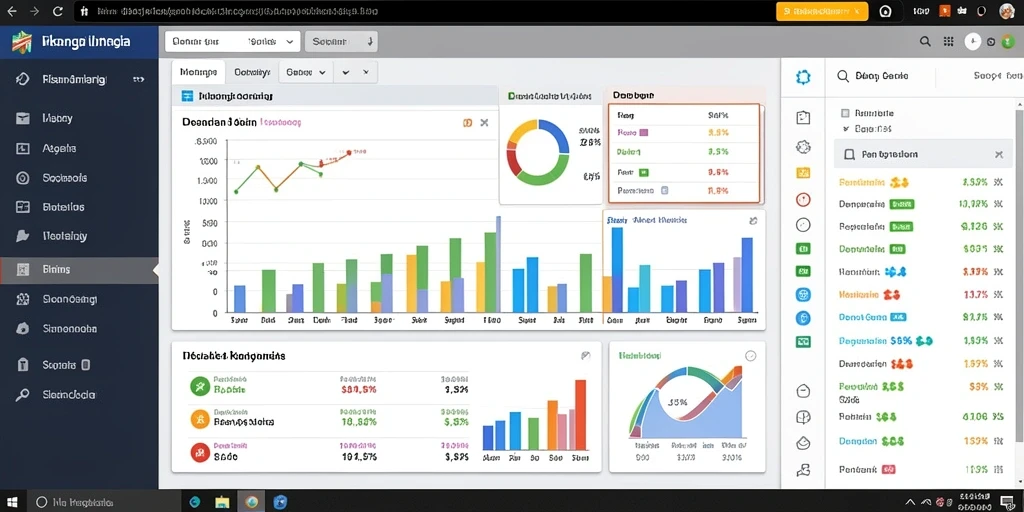
Task: Click the yellow square icon in right icon strip
Action: pyautogui.click(x=803, y=173)
